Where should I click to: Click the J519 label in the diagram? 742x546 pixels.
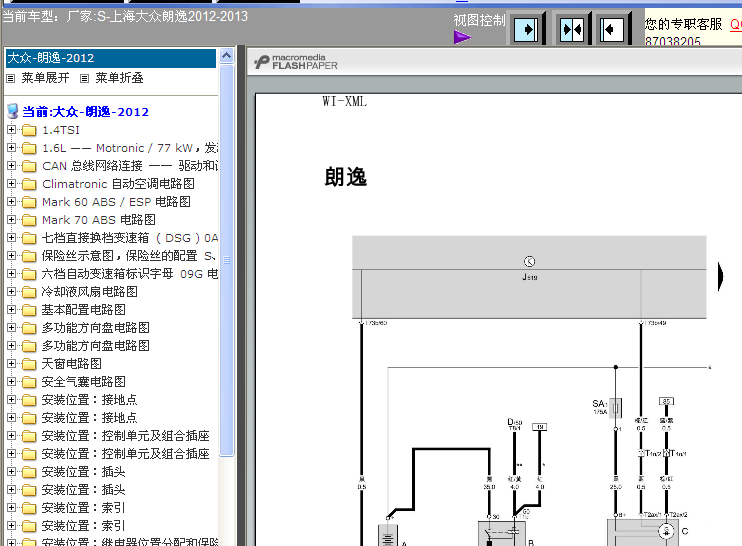(530, 277)
